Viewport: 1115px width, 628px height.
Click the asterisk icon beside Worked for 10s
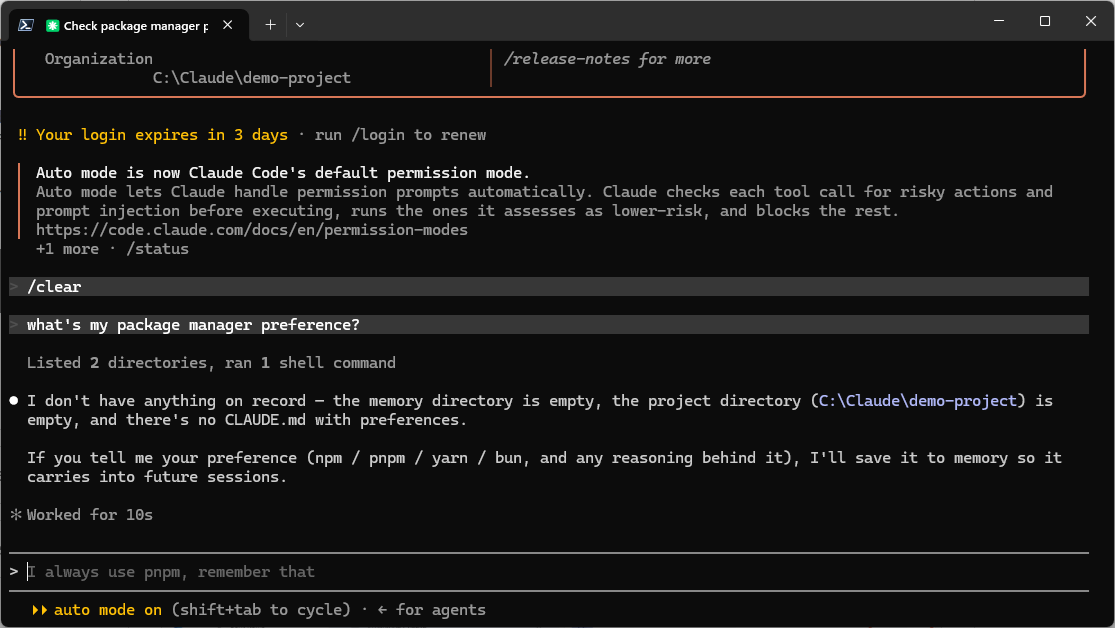point(16,514)
